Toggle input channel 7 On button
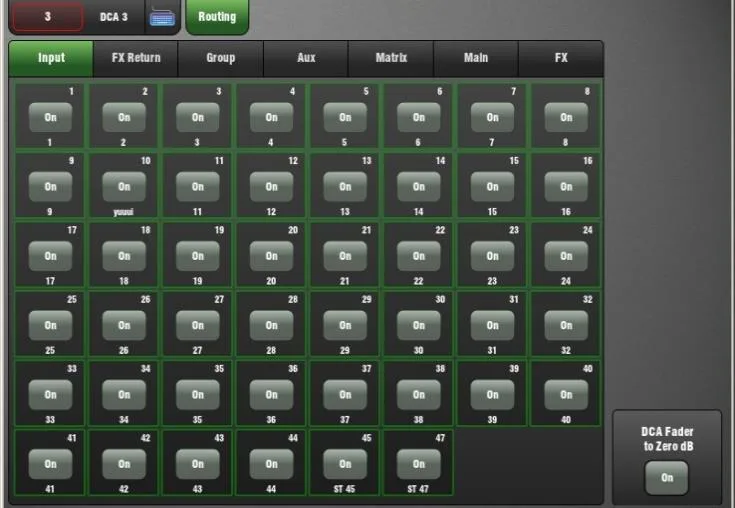 (492, 117)
